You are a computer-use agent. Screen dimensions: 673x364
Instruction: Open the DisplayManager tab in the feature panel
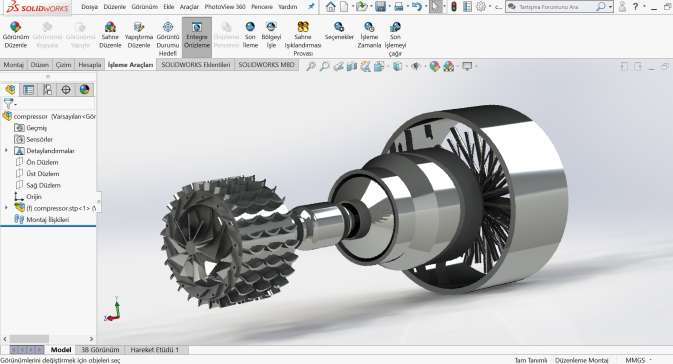tap(85, 89)
